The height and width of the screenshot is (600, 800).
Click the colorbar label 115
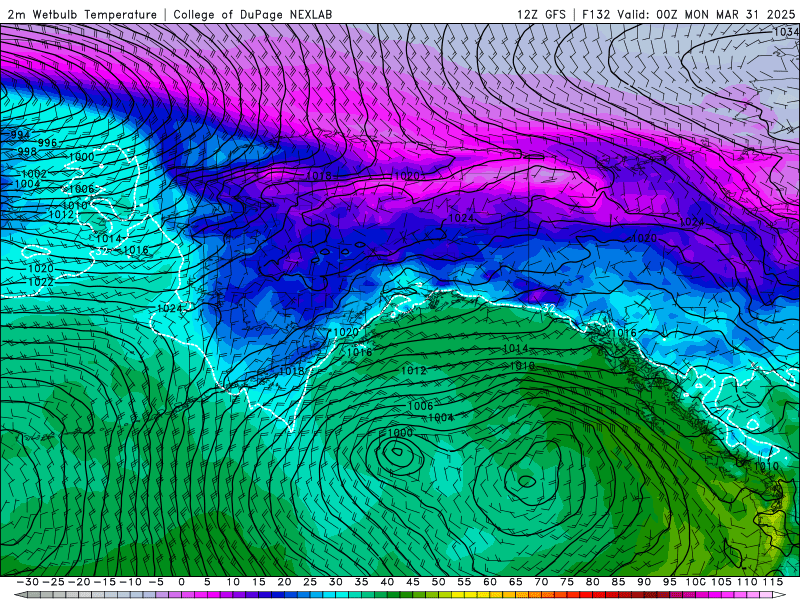pyautogui.click(x=772, y=582)
